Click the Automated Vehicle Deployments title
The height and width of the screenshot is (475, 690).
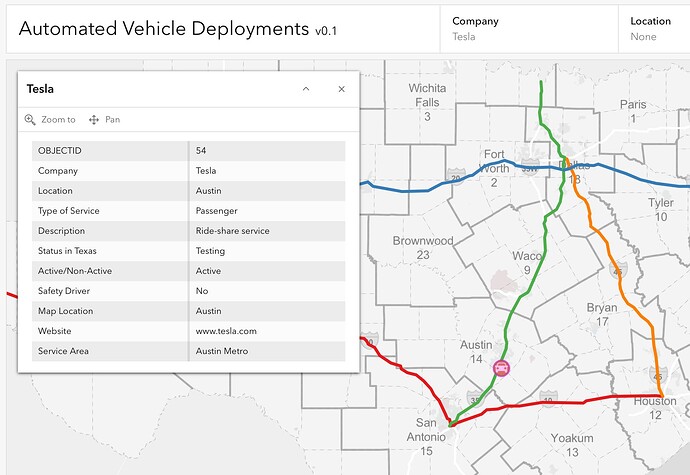click(164, 29)
